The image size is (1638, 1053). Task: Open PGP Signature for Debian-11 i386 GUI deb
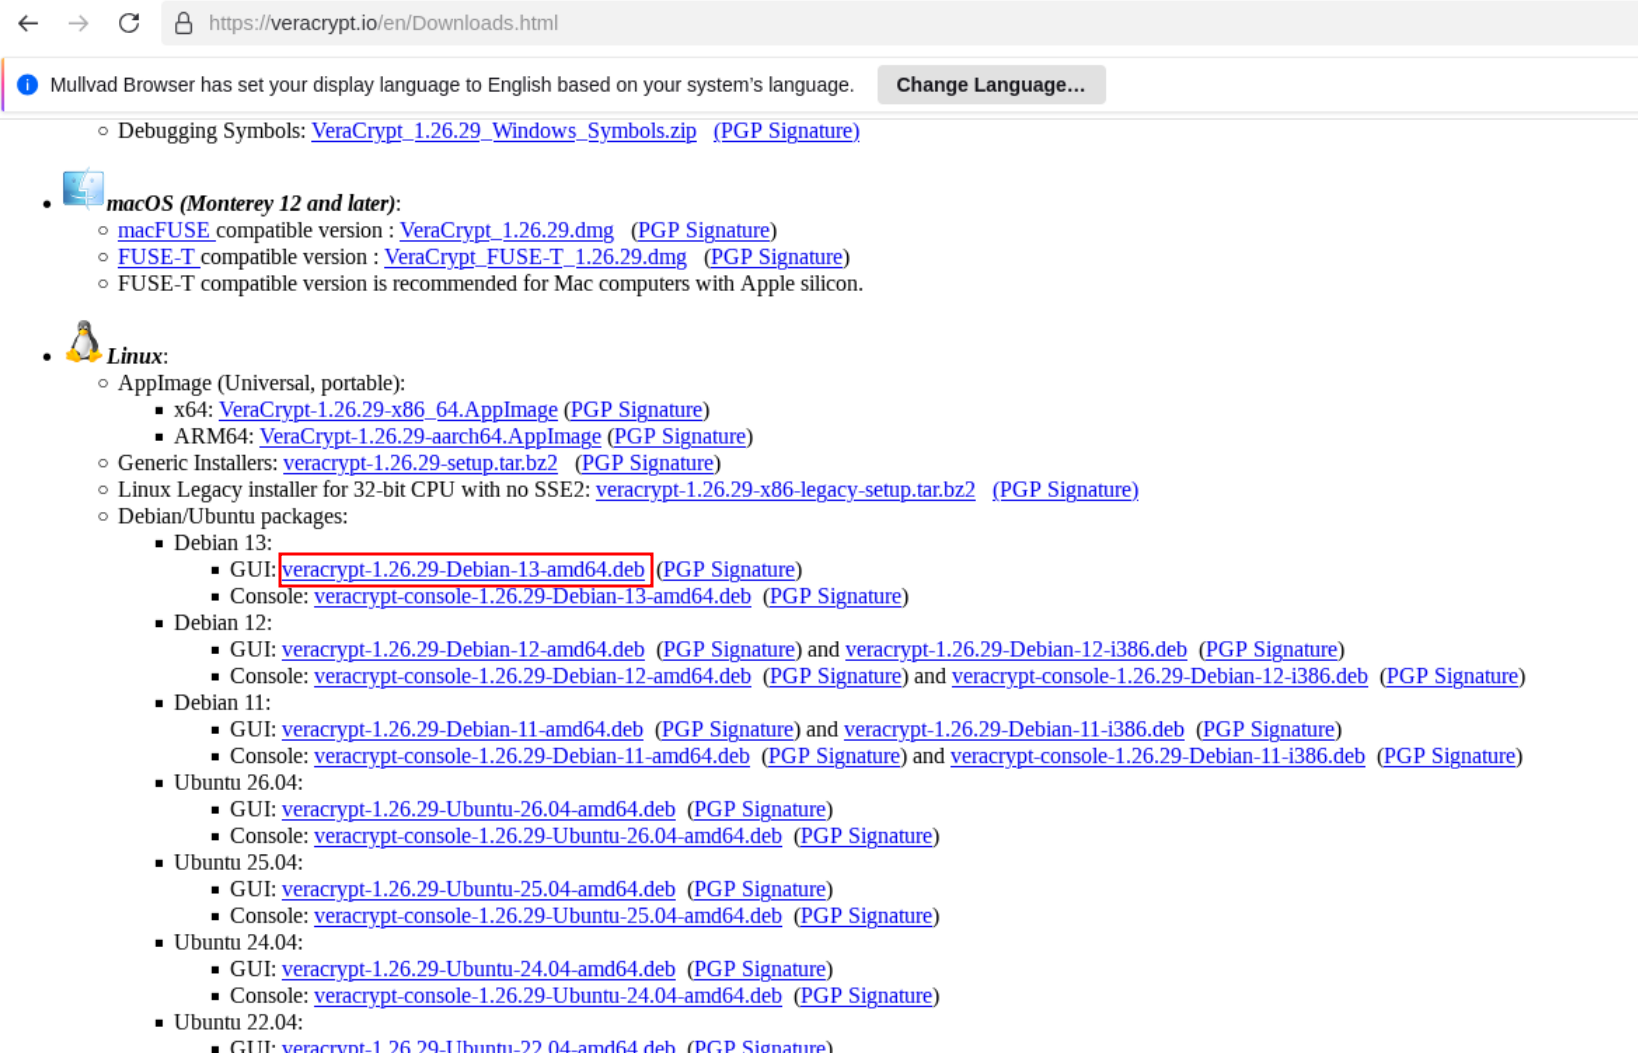click(1269, 730)
